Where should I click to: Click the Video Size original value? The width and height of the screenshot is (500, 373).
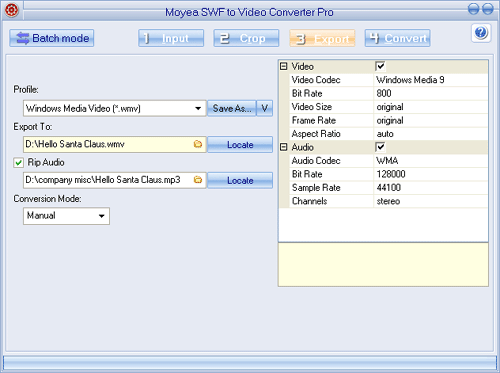coord(390,107)
